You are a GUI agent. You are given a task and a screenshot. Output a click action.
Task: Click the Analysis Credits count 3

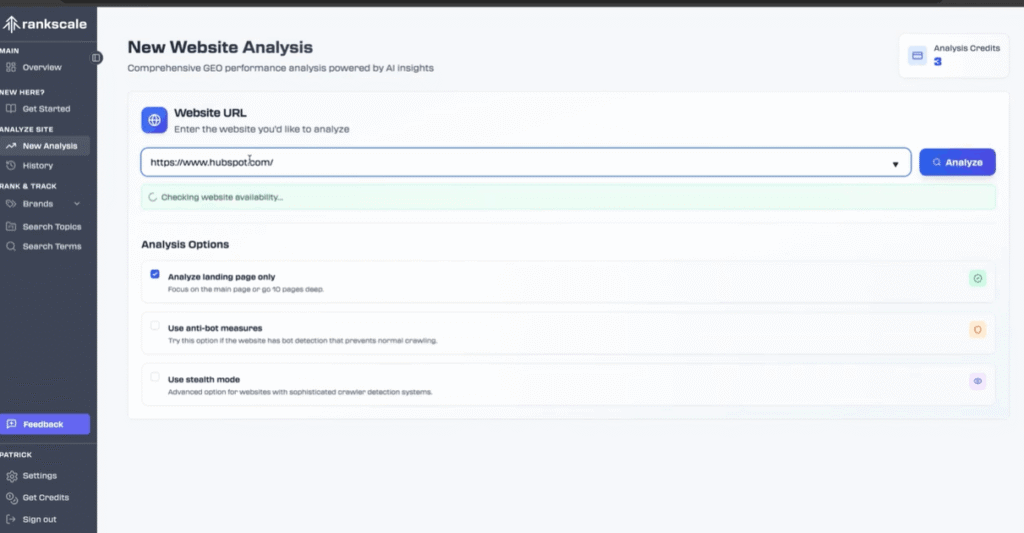(938, 62)
